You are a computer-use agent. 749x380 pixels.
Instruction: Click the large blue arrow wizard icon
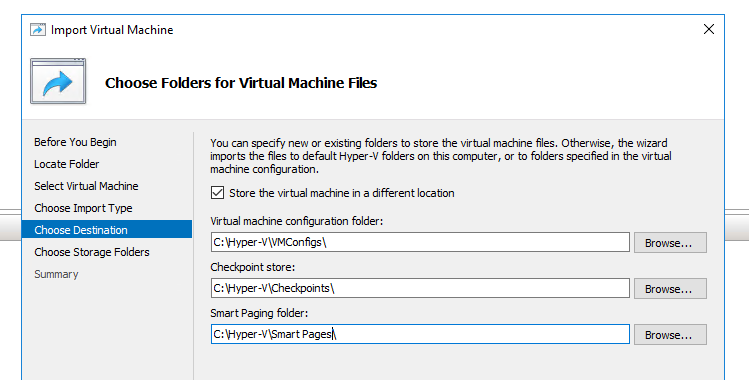click(x=58, y=81)
